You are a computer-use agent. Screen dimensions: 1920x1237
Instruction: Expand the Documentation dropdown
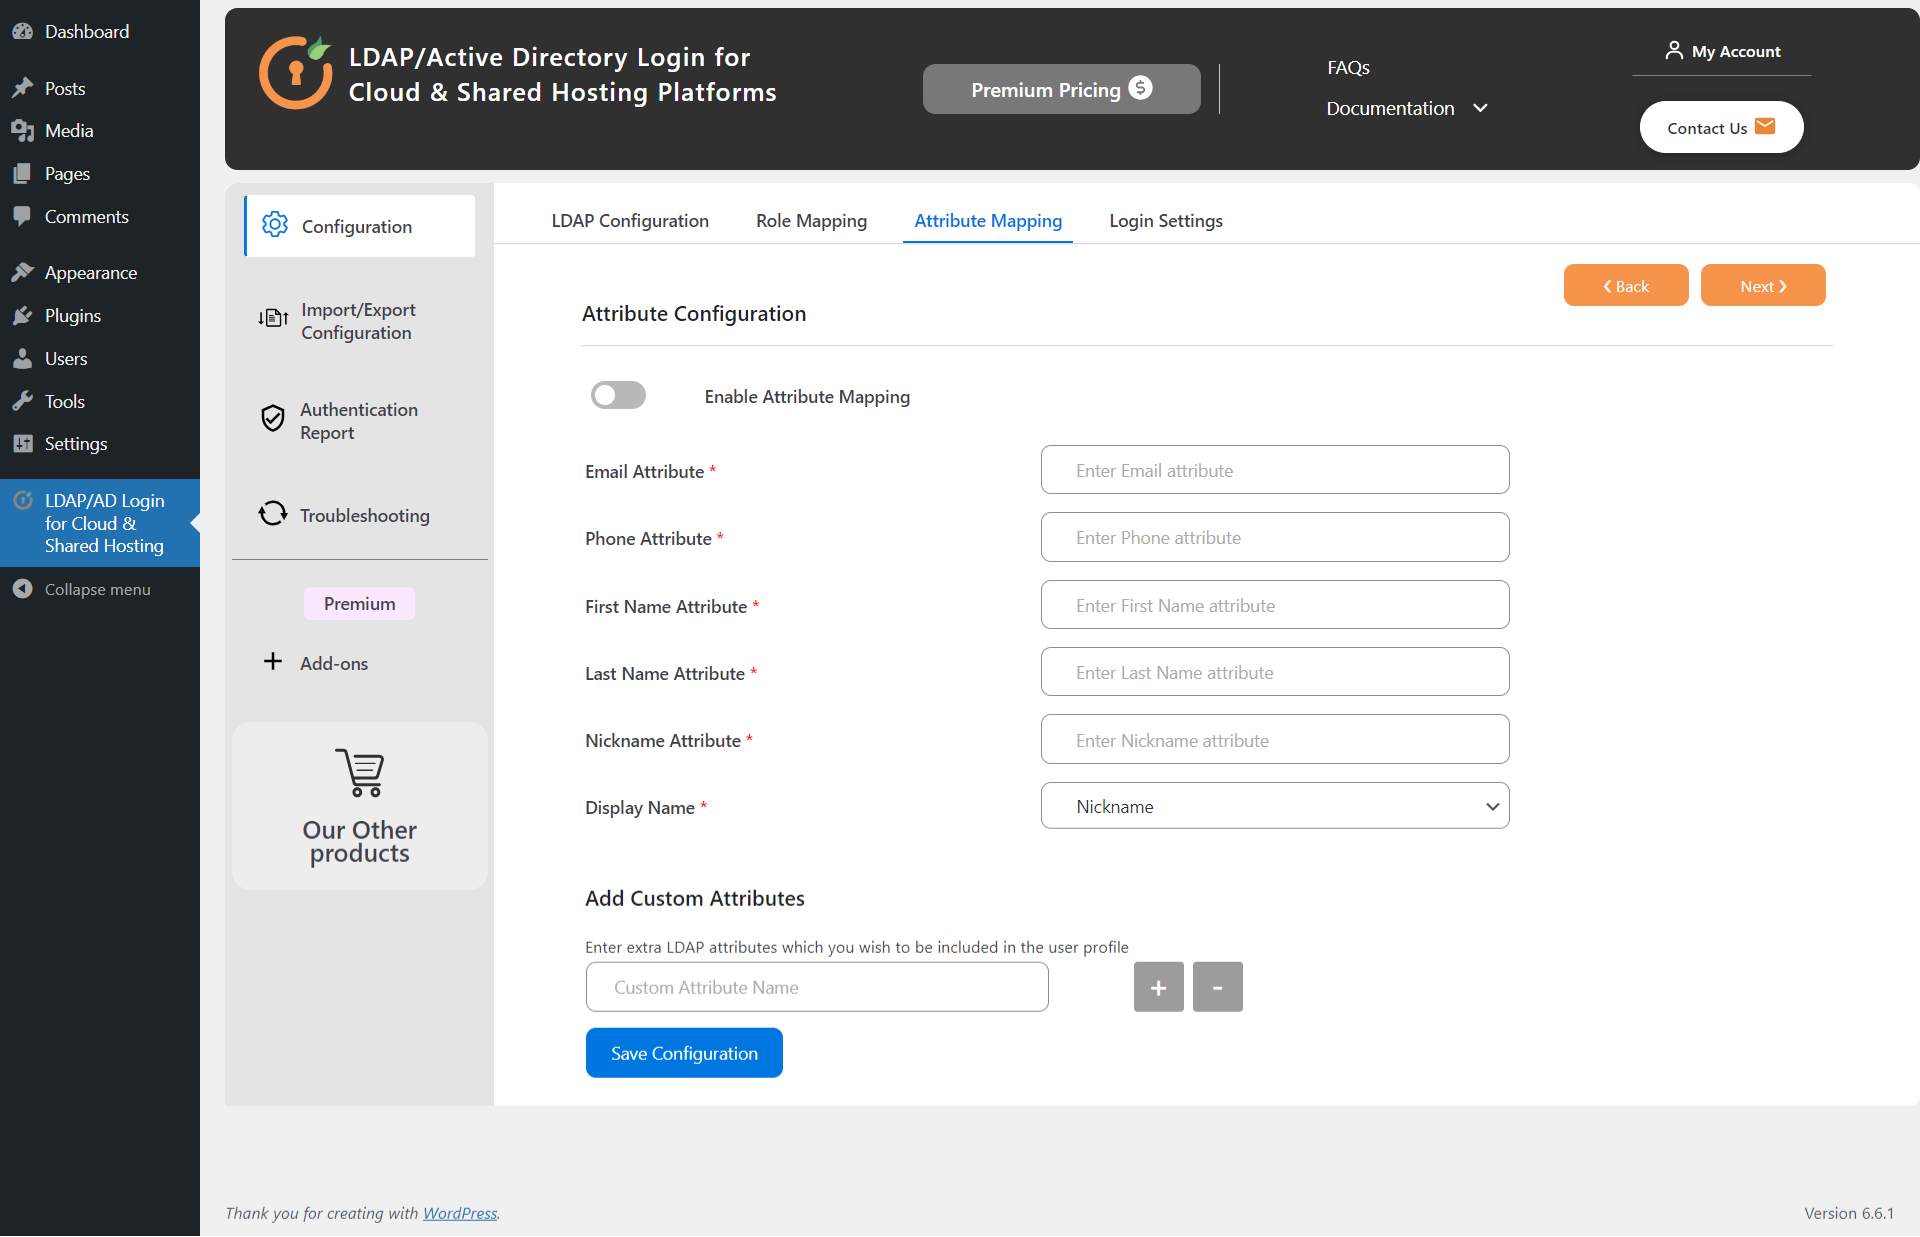1407,108
